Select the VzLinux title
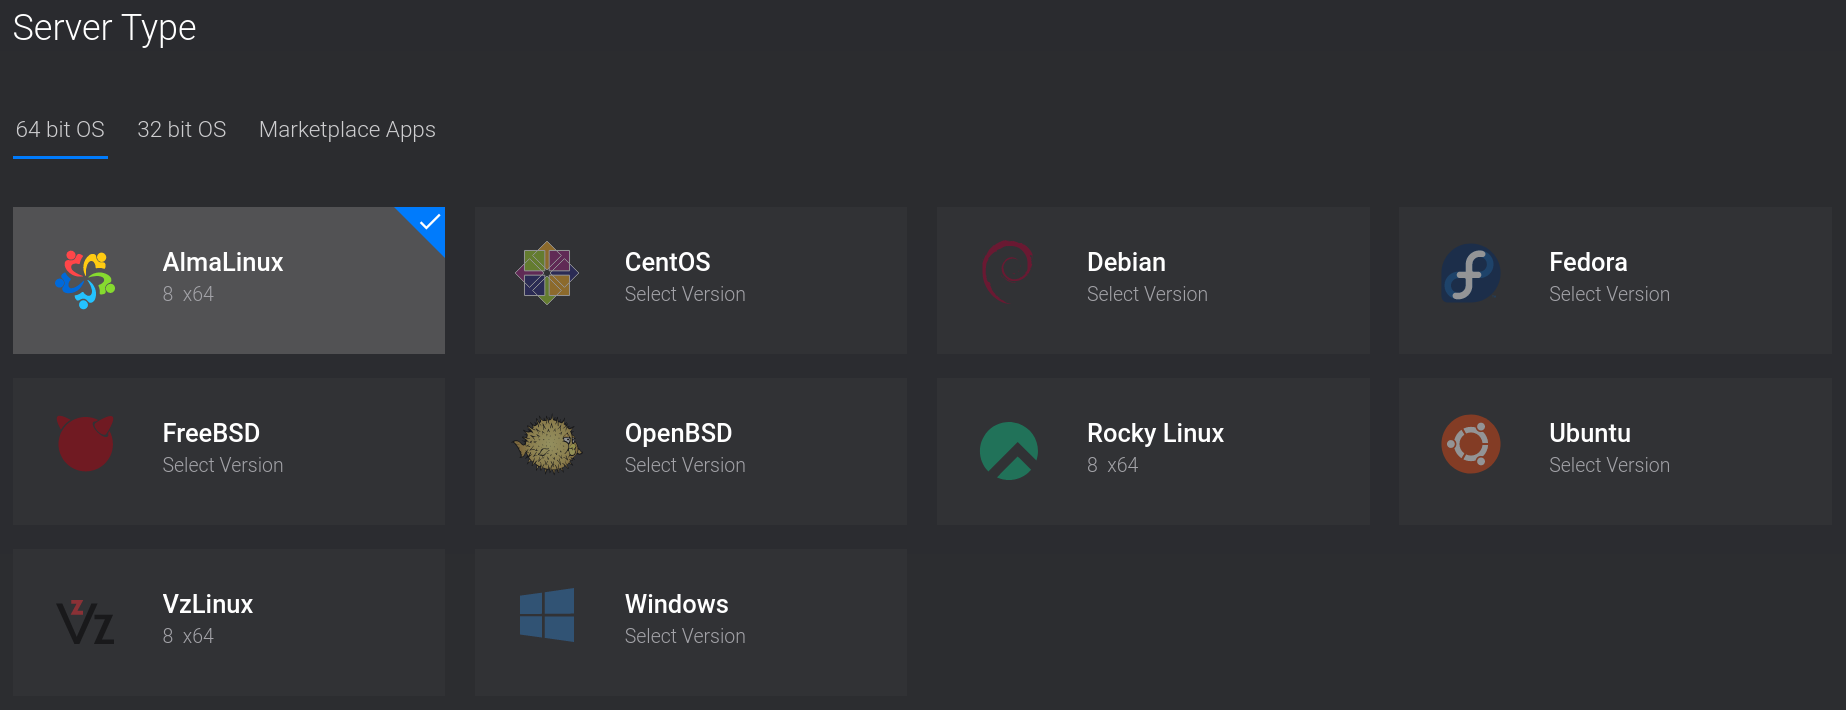 pos(208,604)
